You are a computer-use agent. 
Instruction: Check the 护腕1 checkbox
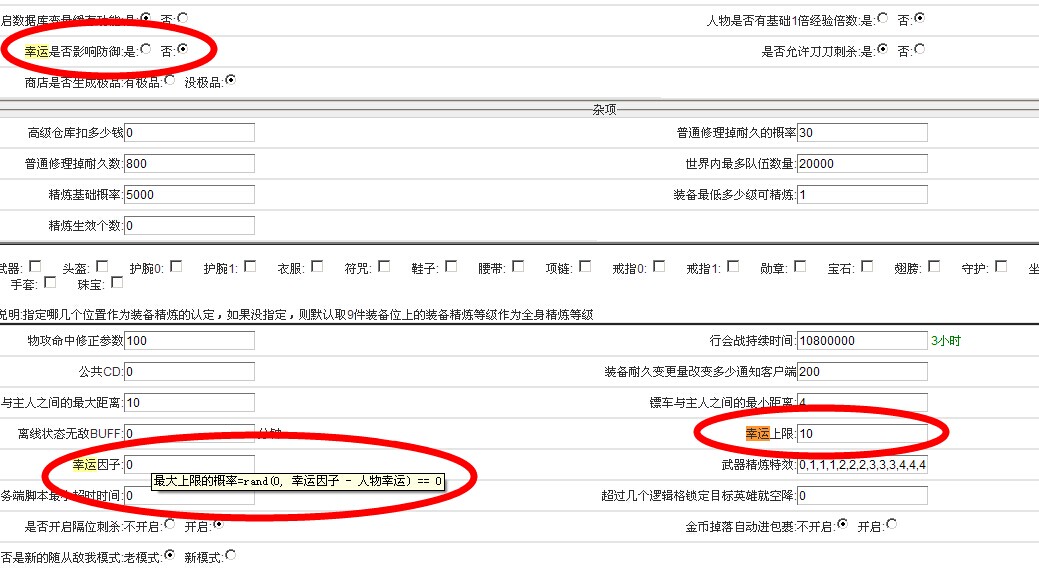[250, 266]
